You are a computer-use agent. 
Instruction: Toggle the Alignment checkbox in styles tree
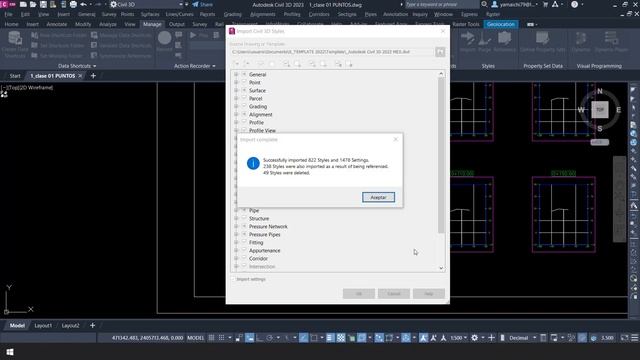[x=244, y=114]
